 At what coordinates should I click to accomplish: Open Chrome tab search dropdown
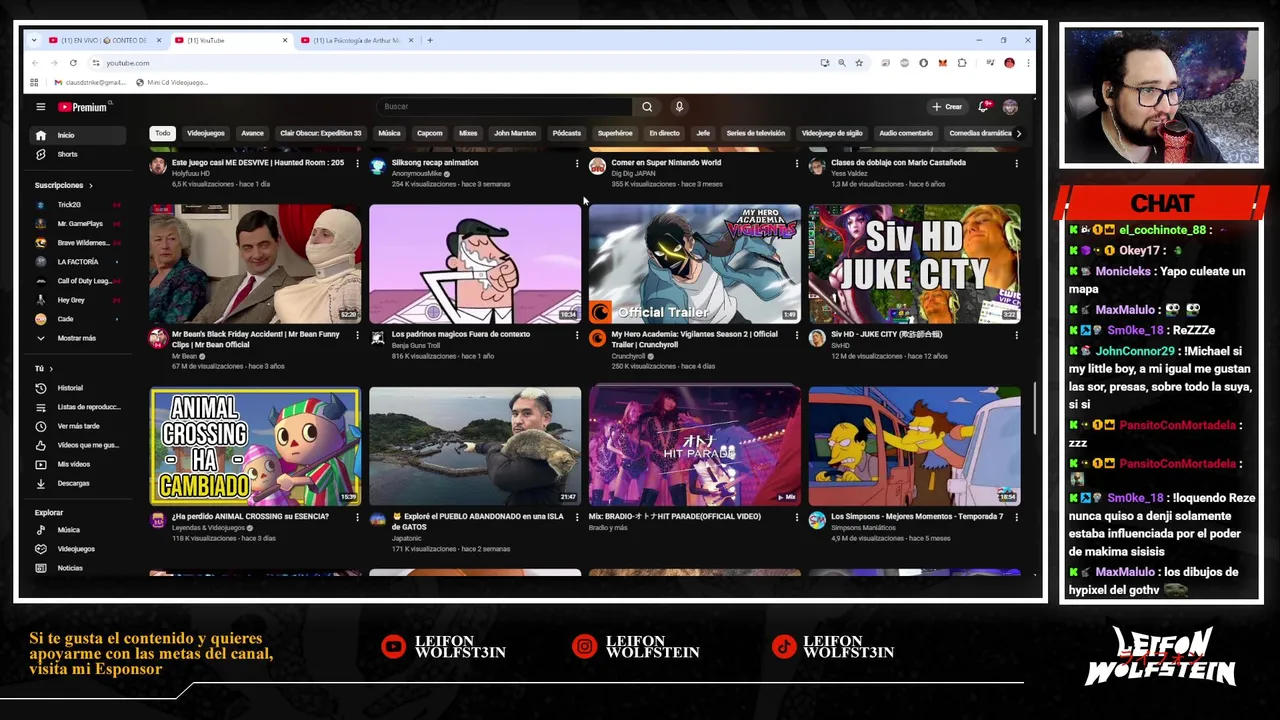tap(34, 40)
